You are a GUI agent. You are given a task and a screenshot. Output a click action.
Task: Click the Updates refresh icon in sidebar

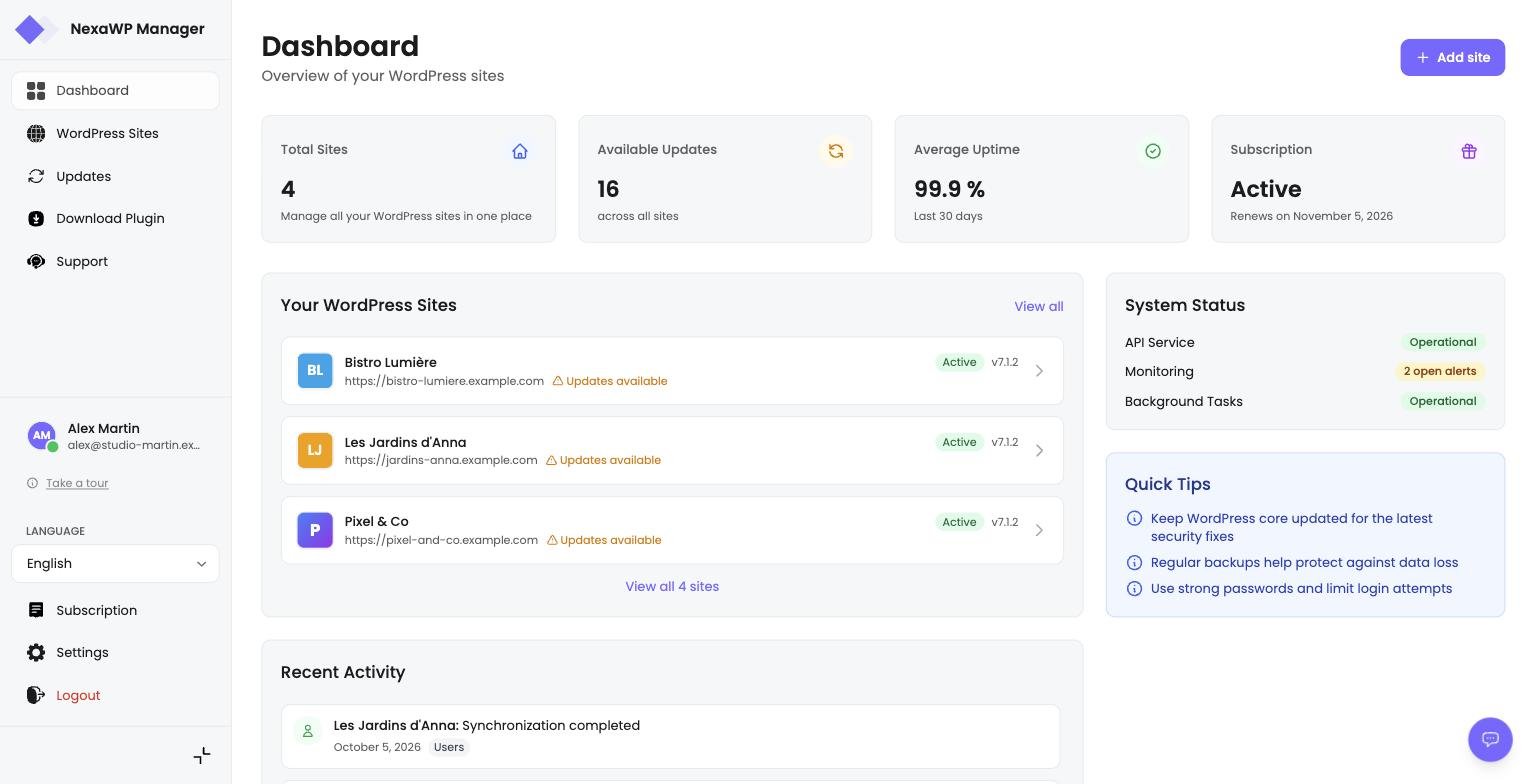tap(36, 177)
